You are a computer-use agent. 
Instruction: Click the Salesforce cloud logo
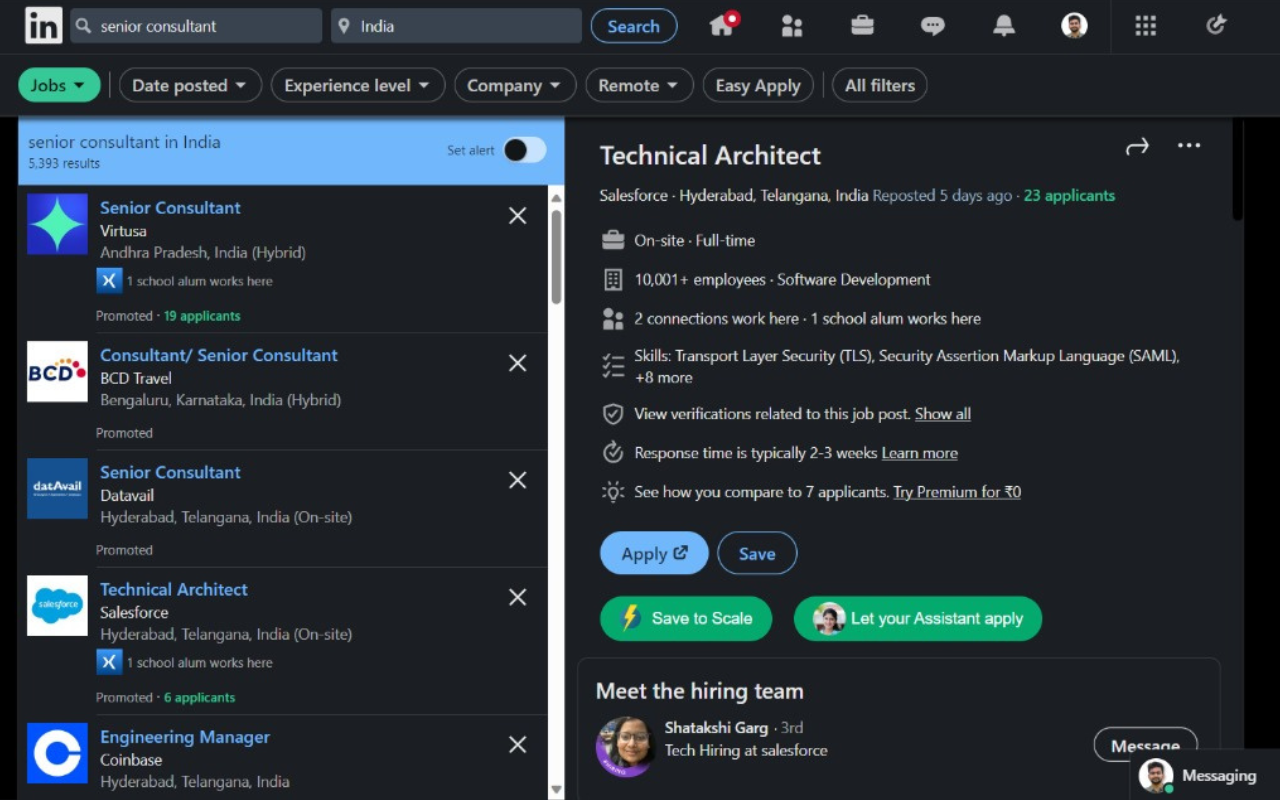point(57,605)
